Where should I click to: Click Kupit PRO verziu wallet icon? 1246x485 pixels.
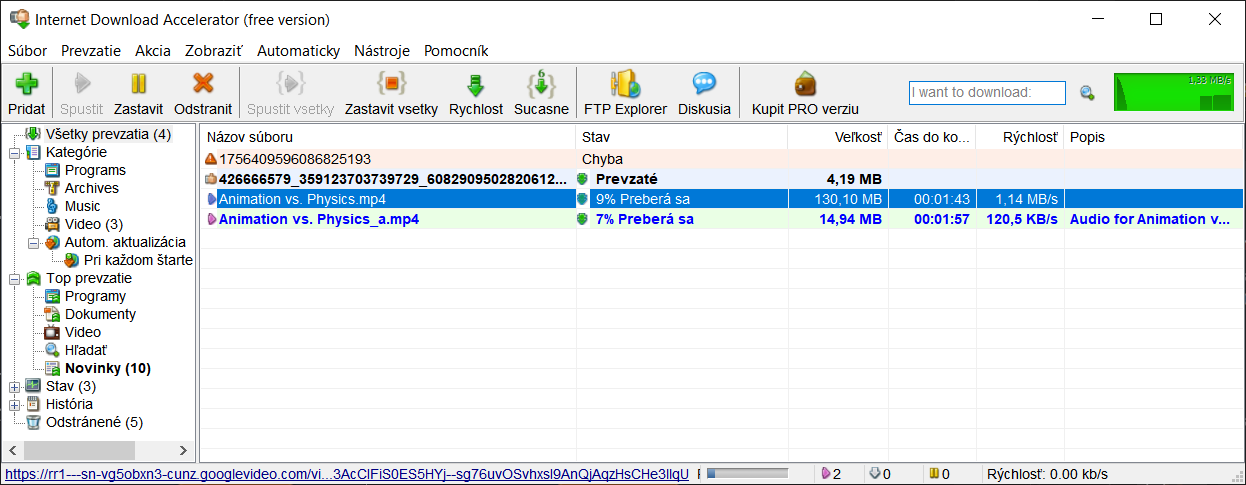coord(805,84)
